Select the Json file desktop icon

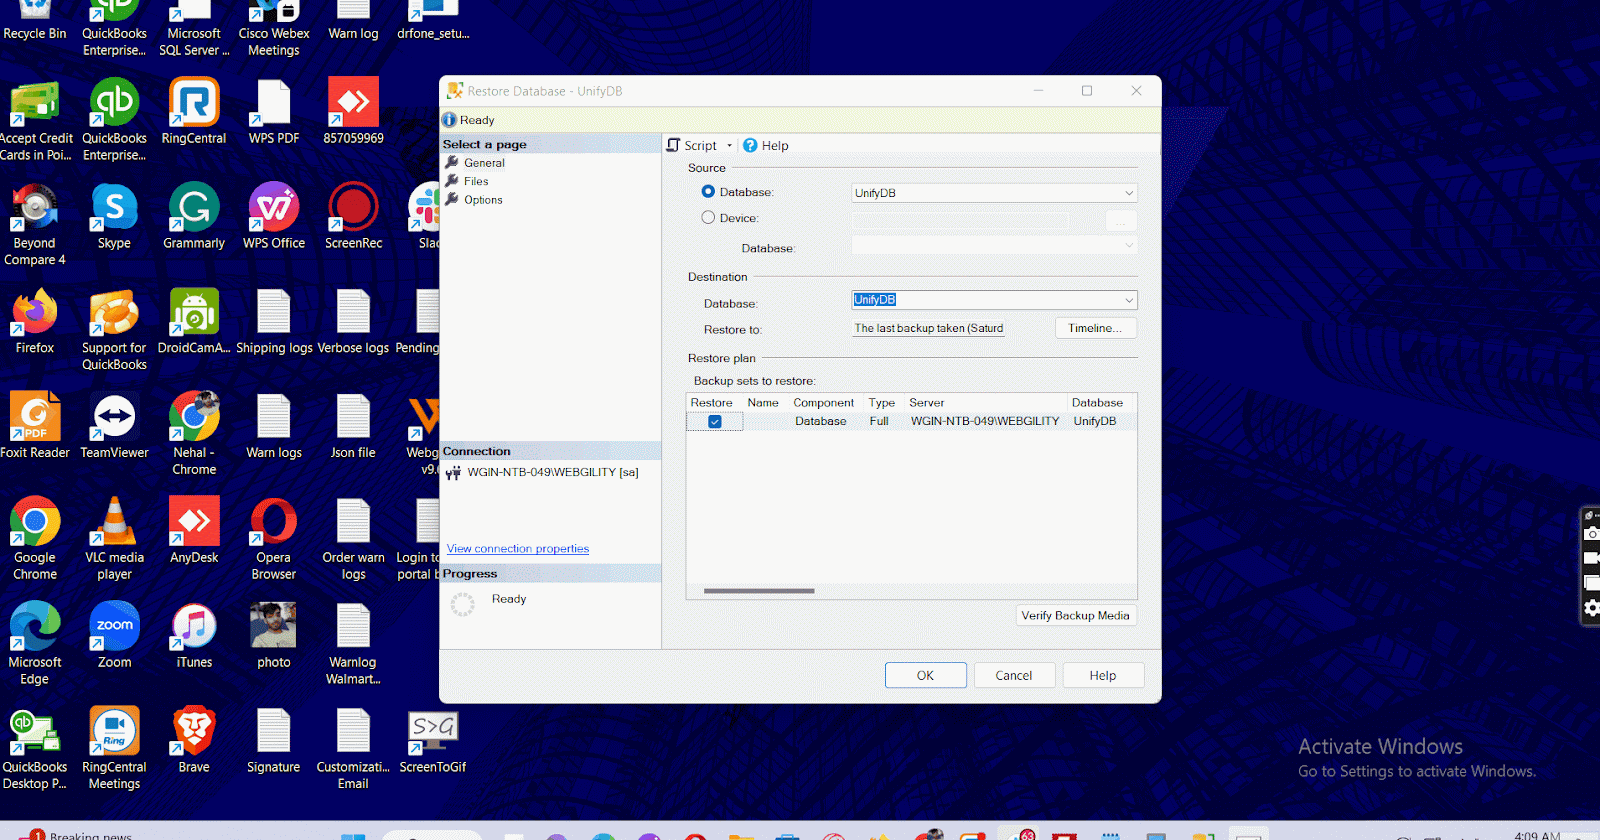pos(353,427)
